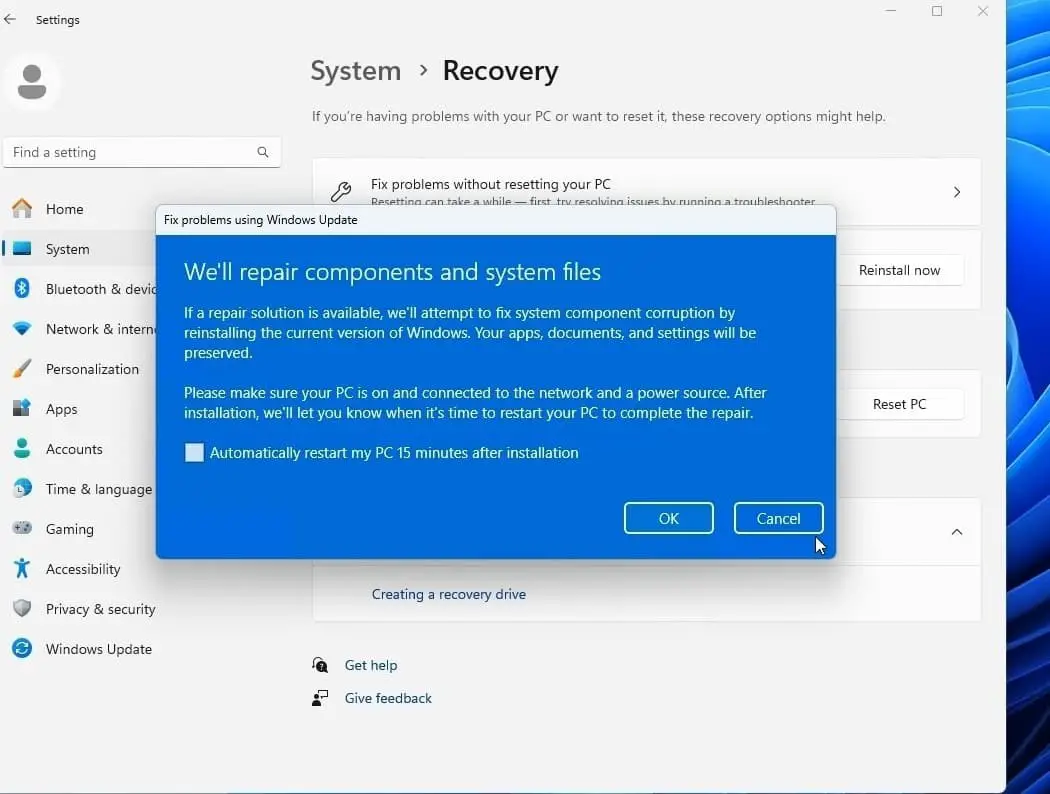Screen dimensions: 1050x794
Task: Select the Accounts settings icon
Action: (x=22, y=449)
